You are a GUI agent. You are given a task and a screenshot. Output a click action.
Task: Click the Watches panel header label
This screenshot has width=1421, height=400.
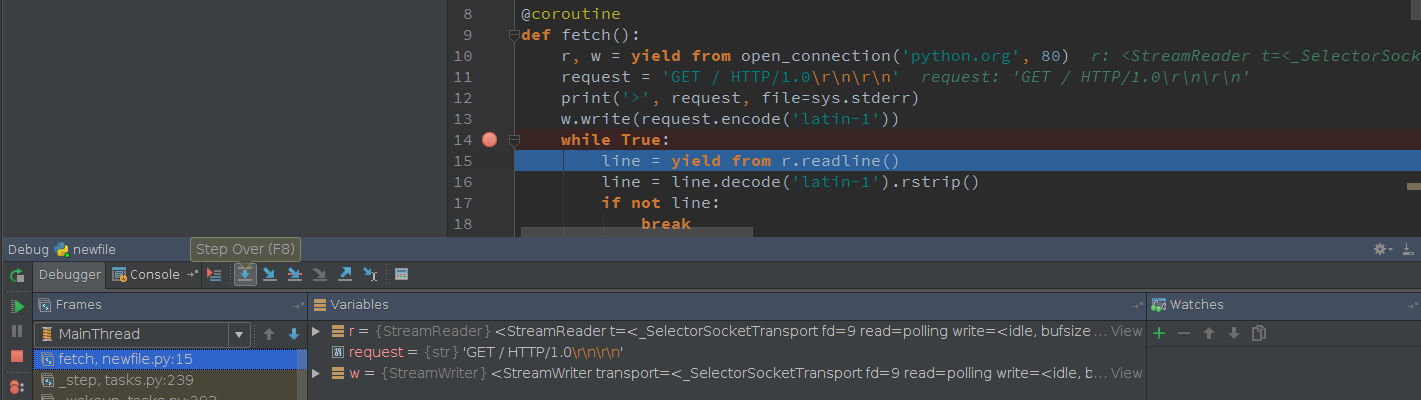click(x=1196, y=305)
